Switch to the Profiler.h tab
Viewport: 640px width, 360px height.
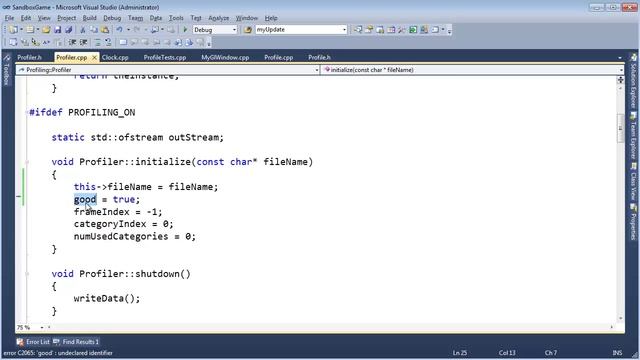pyautogui.click(x=29, y=58)
